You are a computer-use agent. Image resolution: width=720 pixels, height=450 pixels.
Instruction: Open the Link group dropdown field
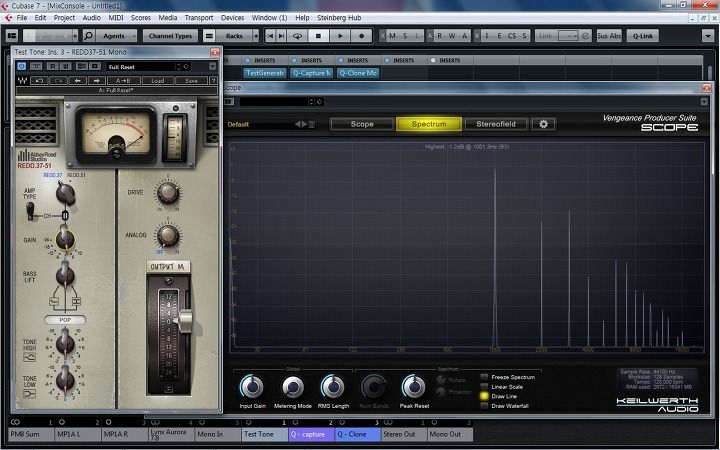coord(568,36)
